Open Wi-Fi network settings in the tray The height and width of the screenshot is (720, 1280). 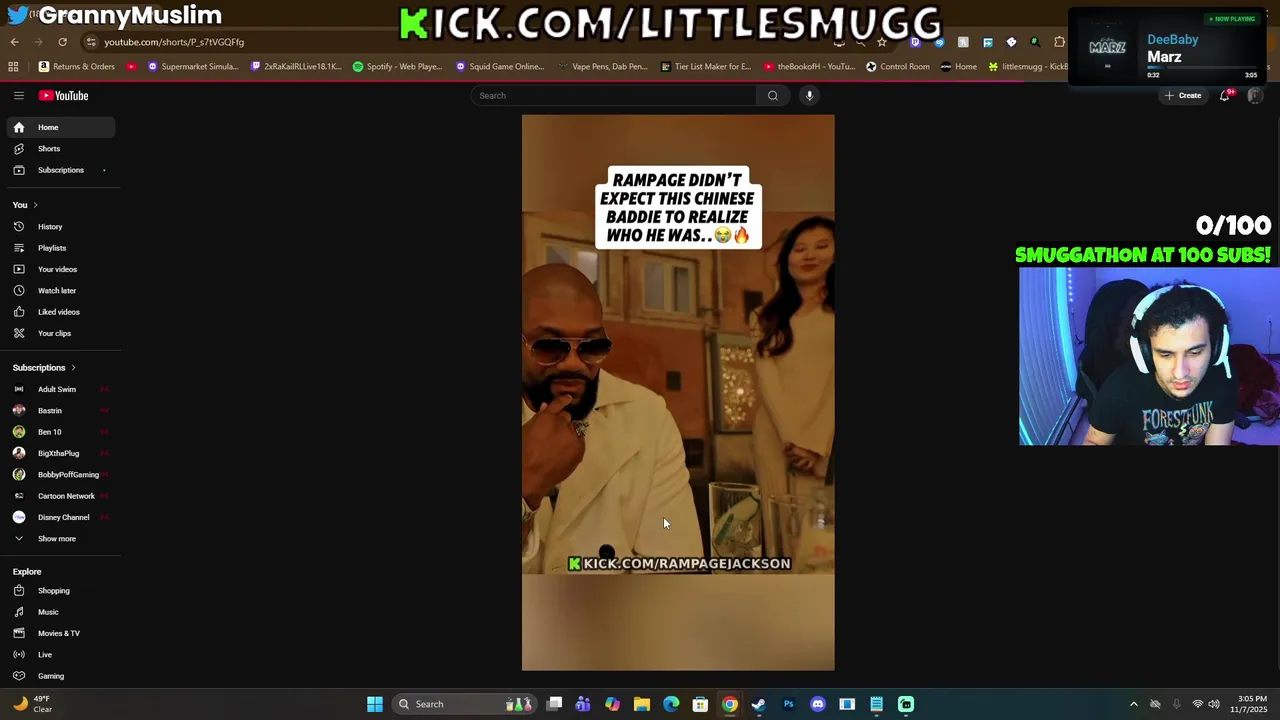click(1197, 704)
